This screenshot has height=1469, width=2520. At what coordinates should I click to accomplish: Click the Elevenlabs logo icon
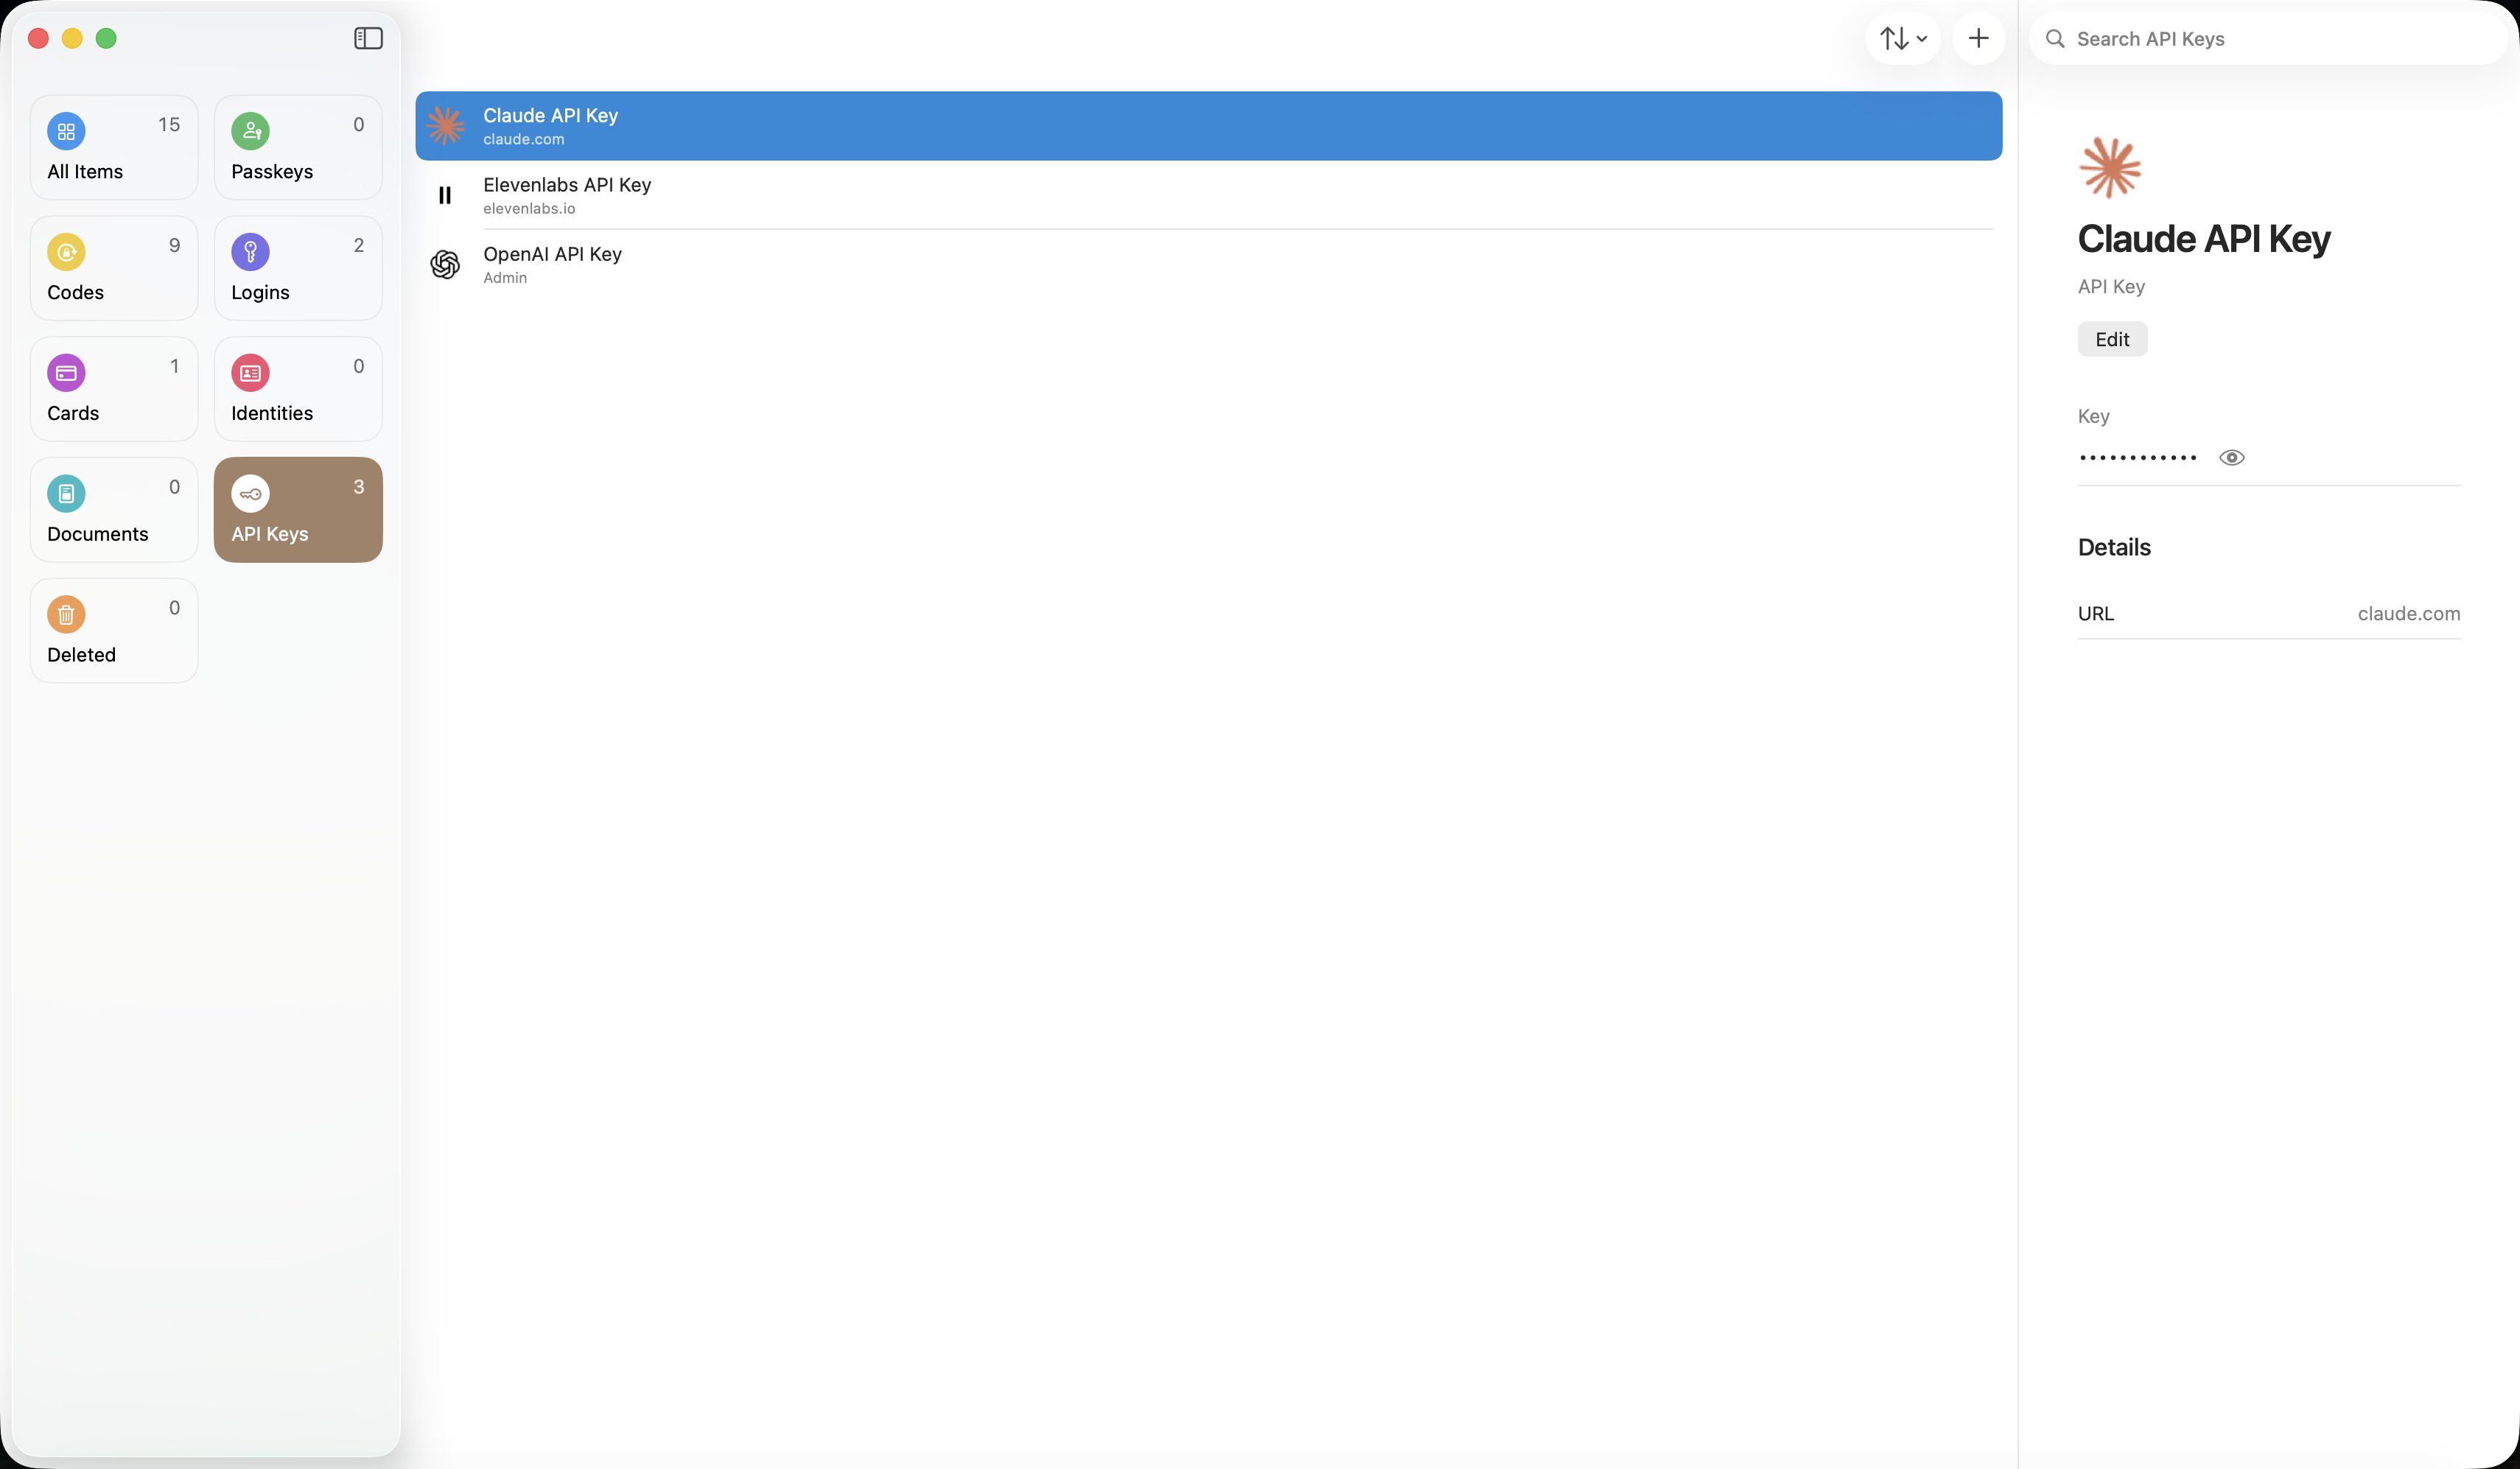tap(445, 195)
